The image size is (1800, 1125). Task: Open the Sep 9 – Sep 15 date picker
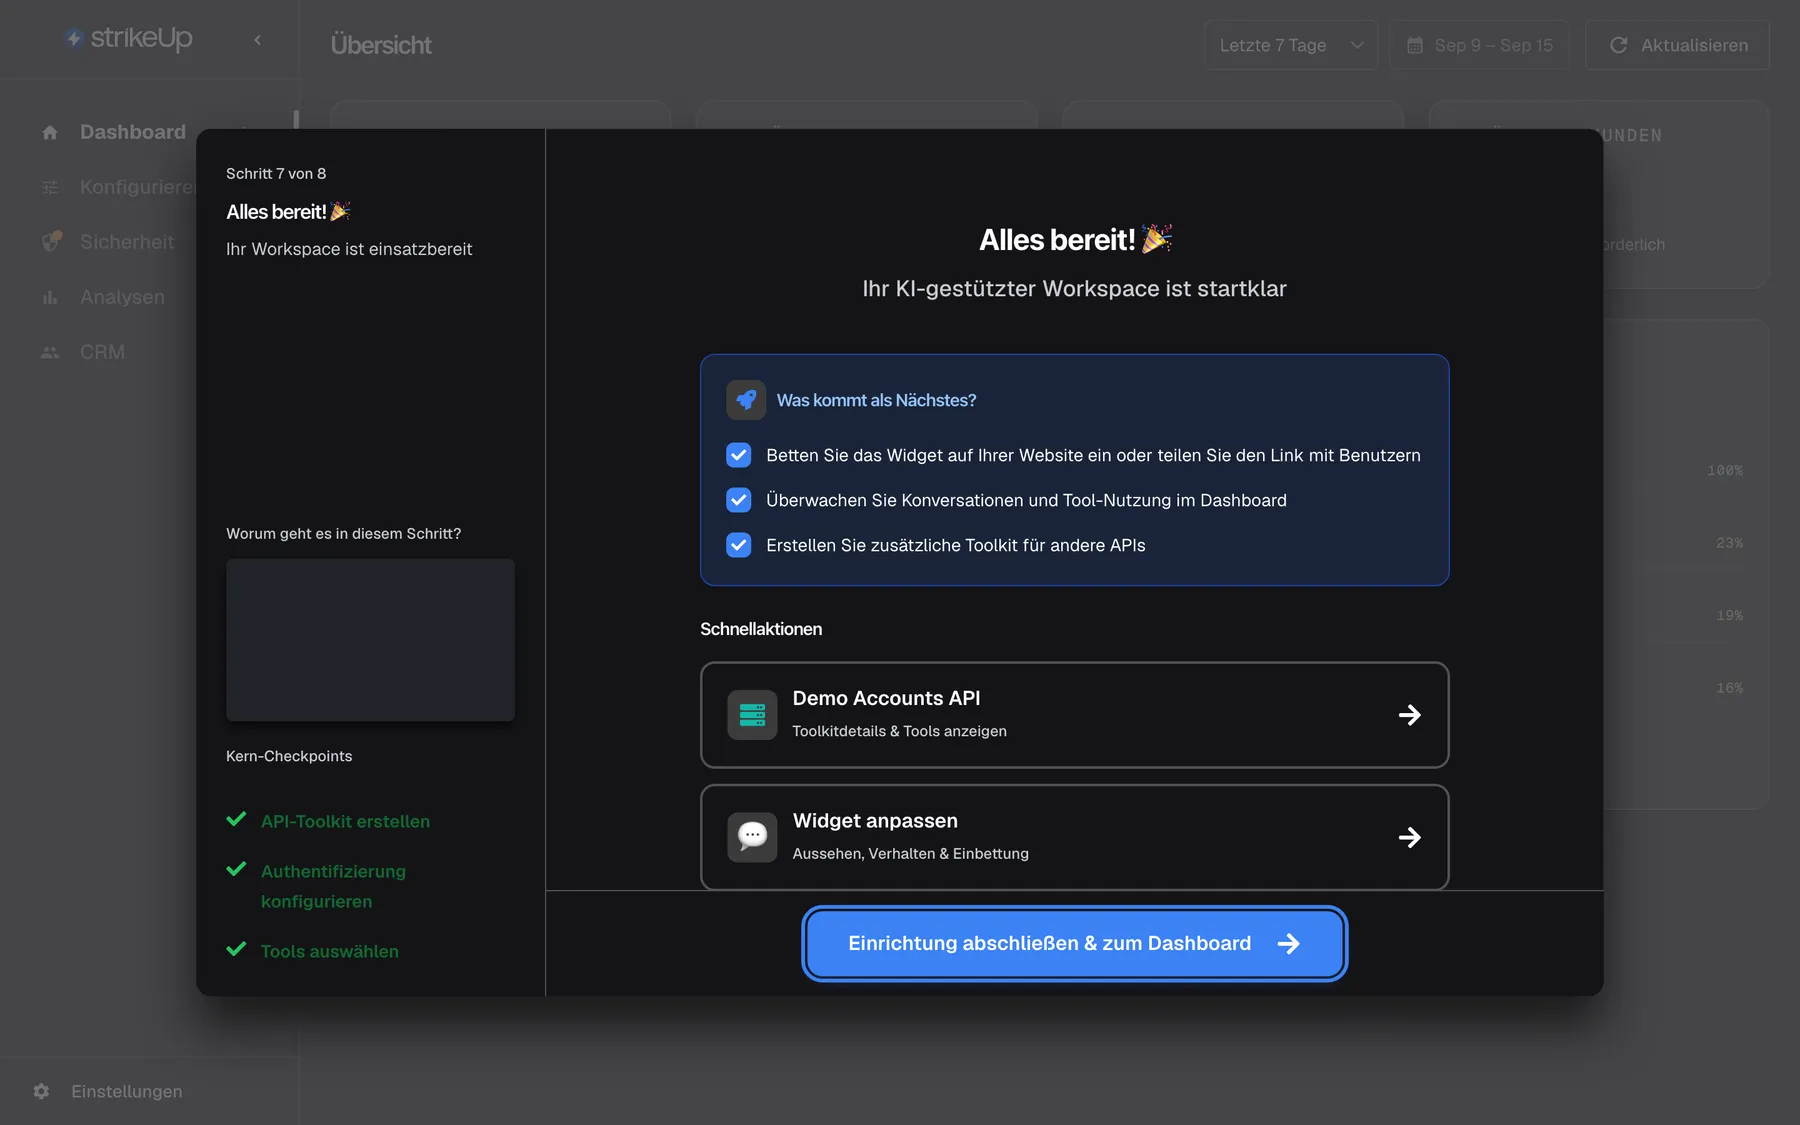[1479, 45]
